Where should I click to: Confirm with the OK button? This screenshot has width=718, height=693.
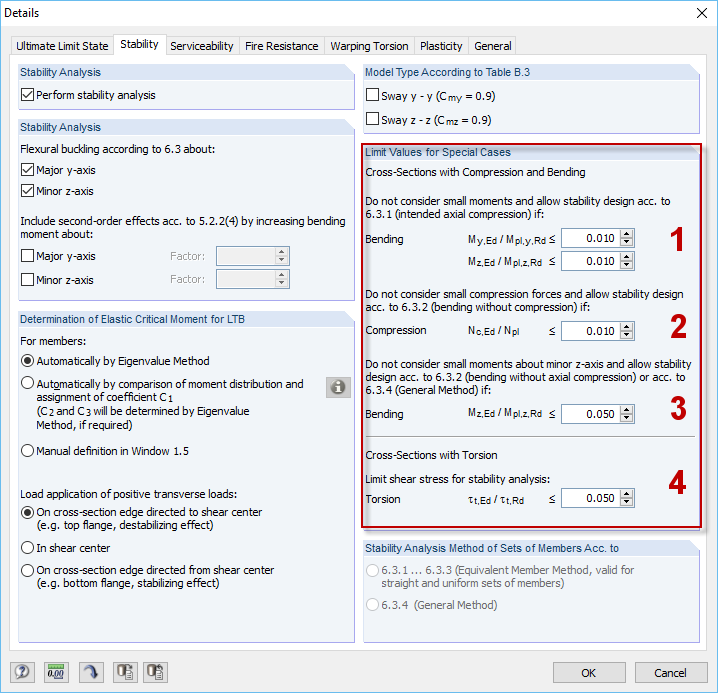[589, 672]
